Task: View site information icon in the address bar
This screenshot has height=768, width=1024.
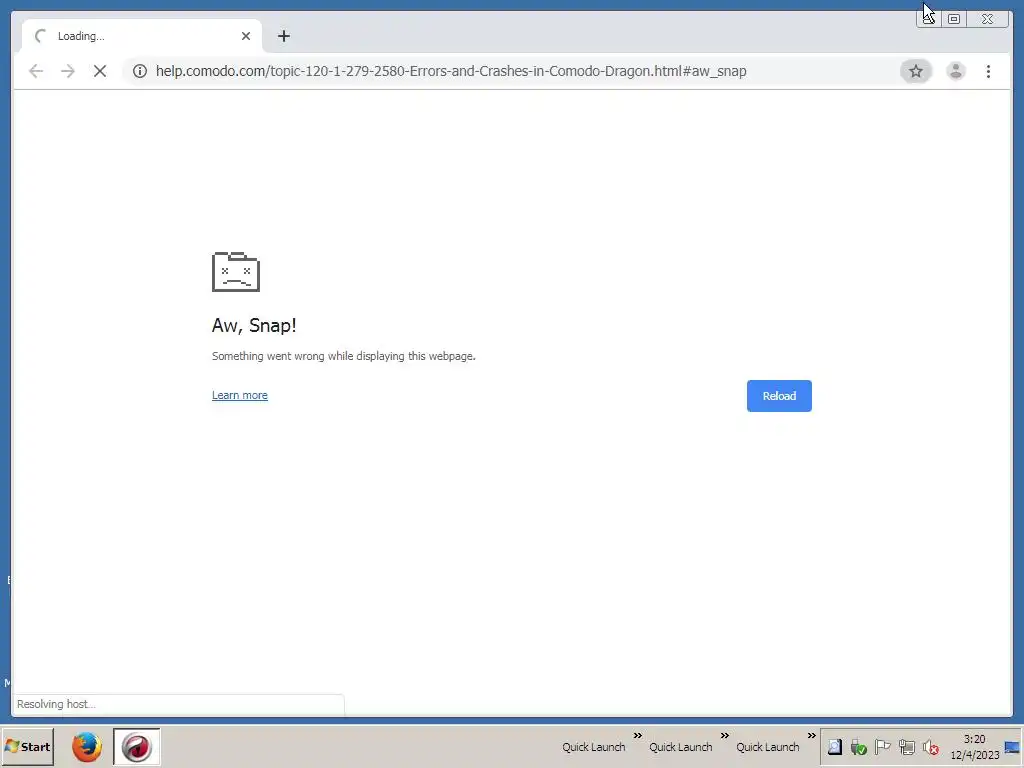Action: 140,71
